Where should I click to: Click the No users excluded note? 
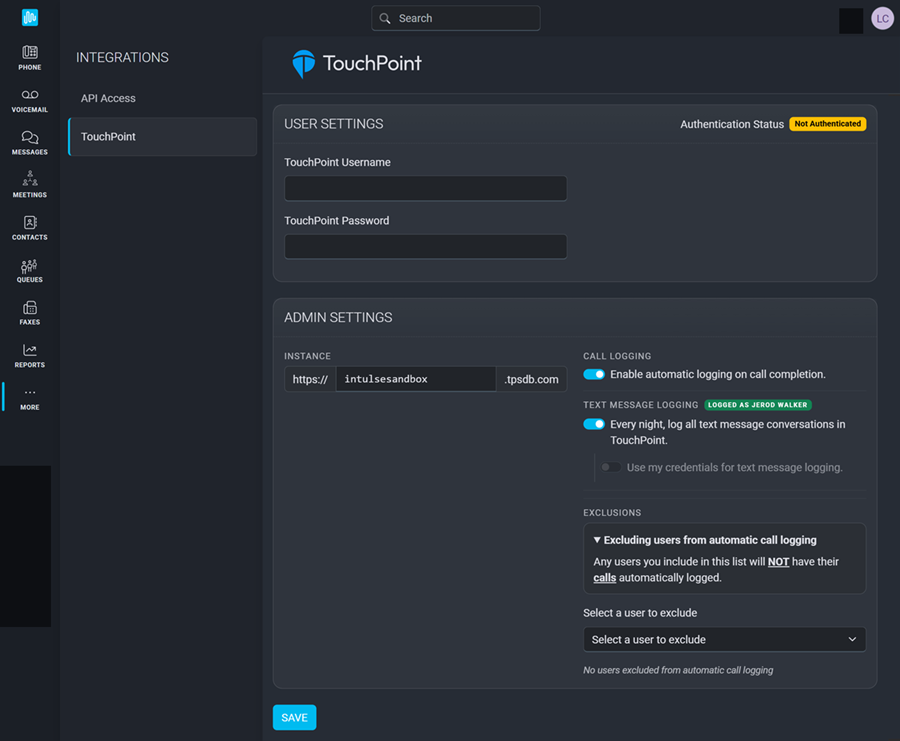678,670
